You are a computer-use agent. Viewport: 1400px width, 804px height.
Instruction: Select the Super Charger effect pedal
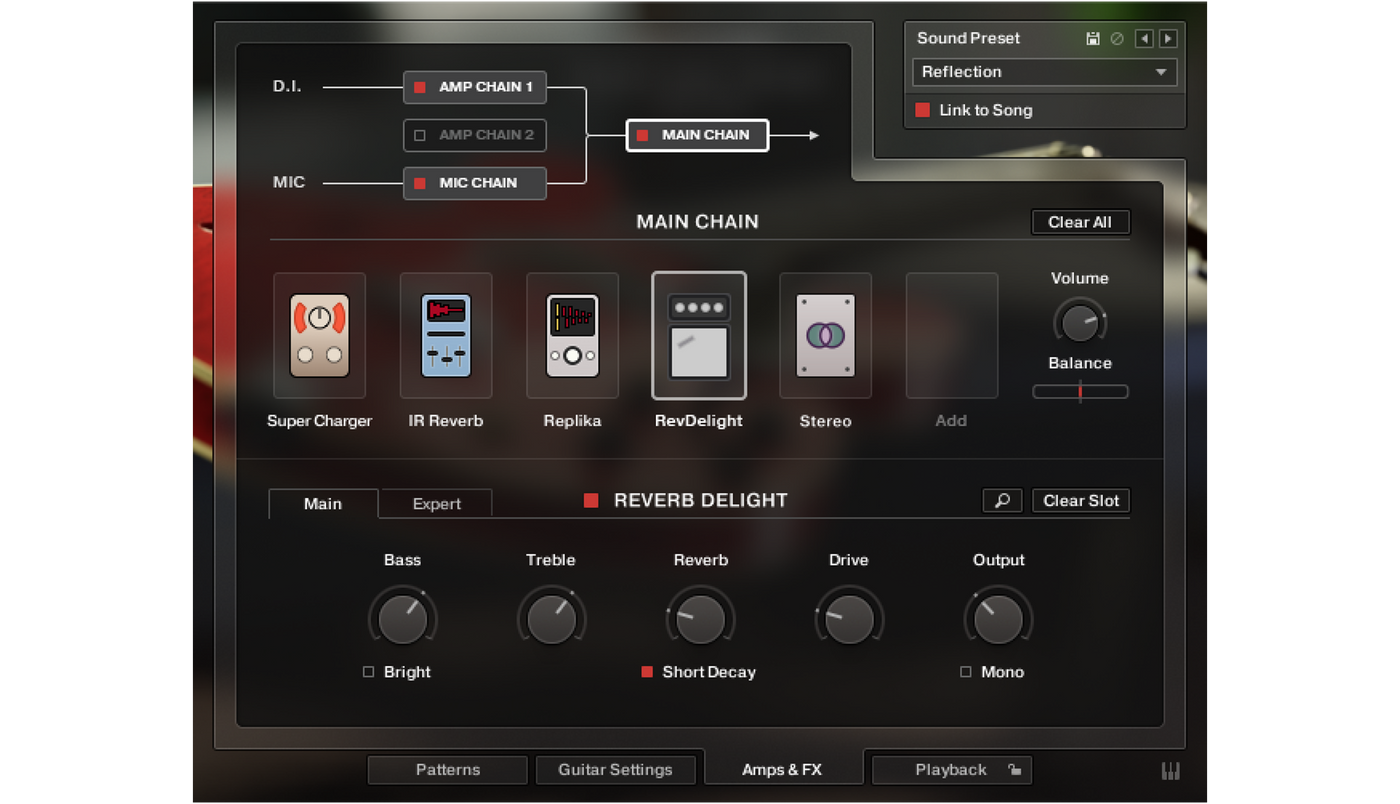[x=319, y=336]
